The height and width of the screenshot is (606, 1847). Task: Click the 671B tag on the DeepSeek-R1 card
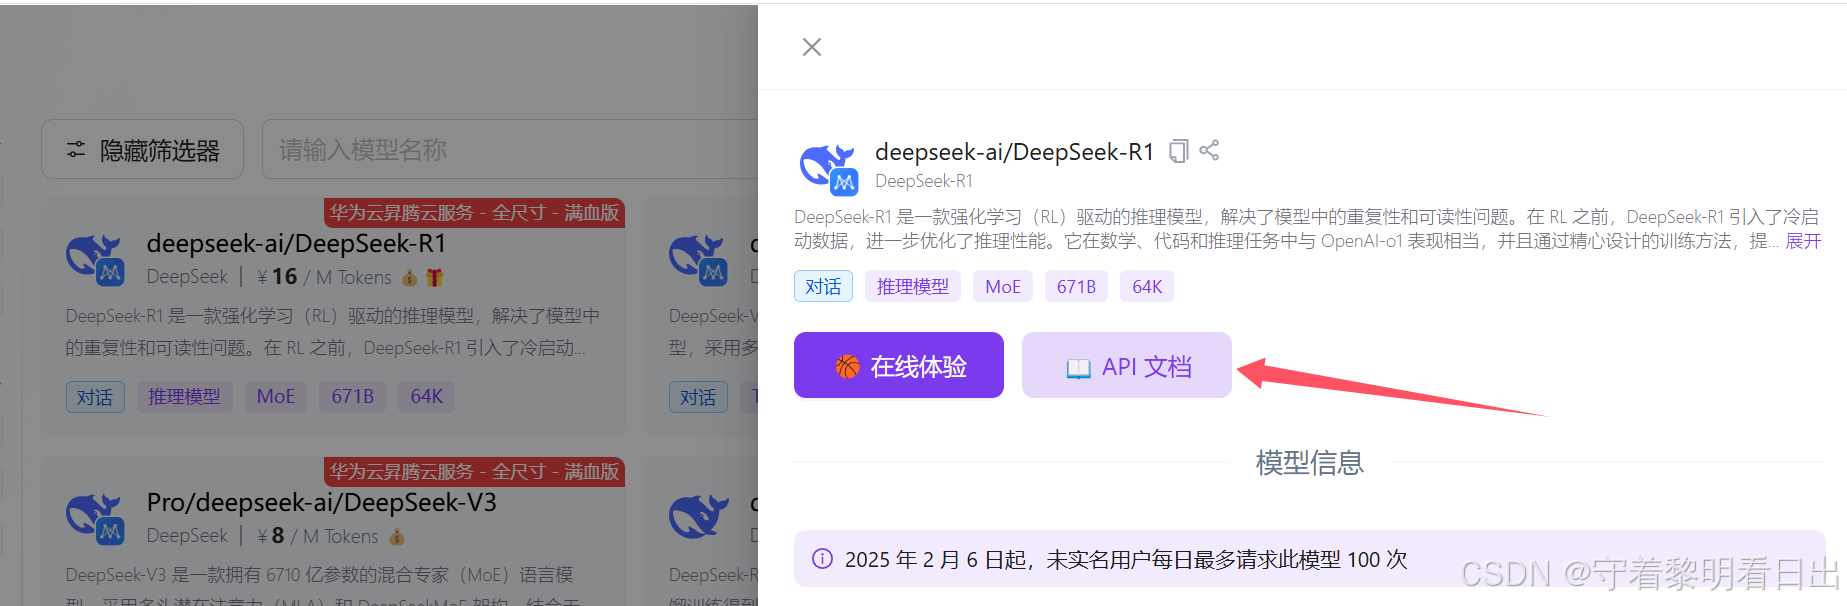(x=352, y=397)
